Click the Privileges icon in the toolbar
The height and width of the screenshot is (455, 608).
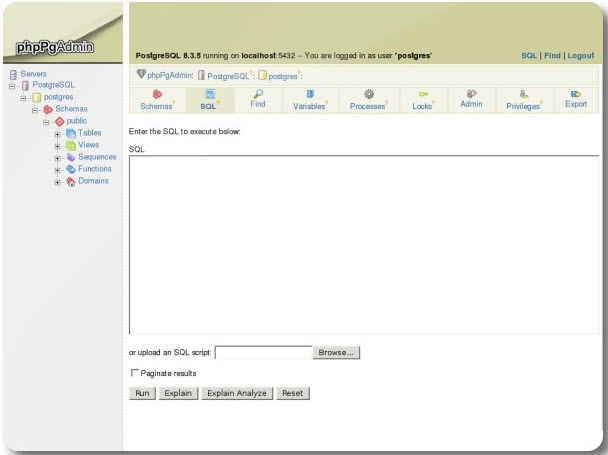523,93
